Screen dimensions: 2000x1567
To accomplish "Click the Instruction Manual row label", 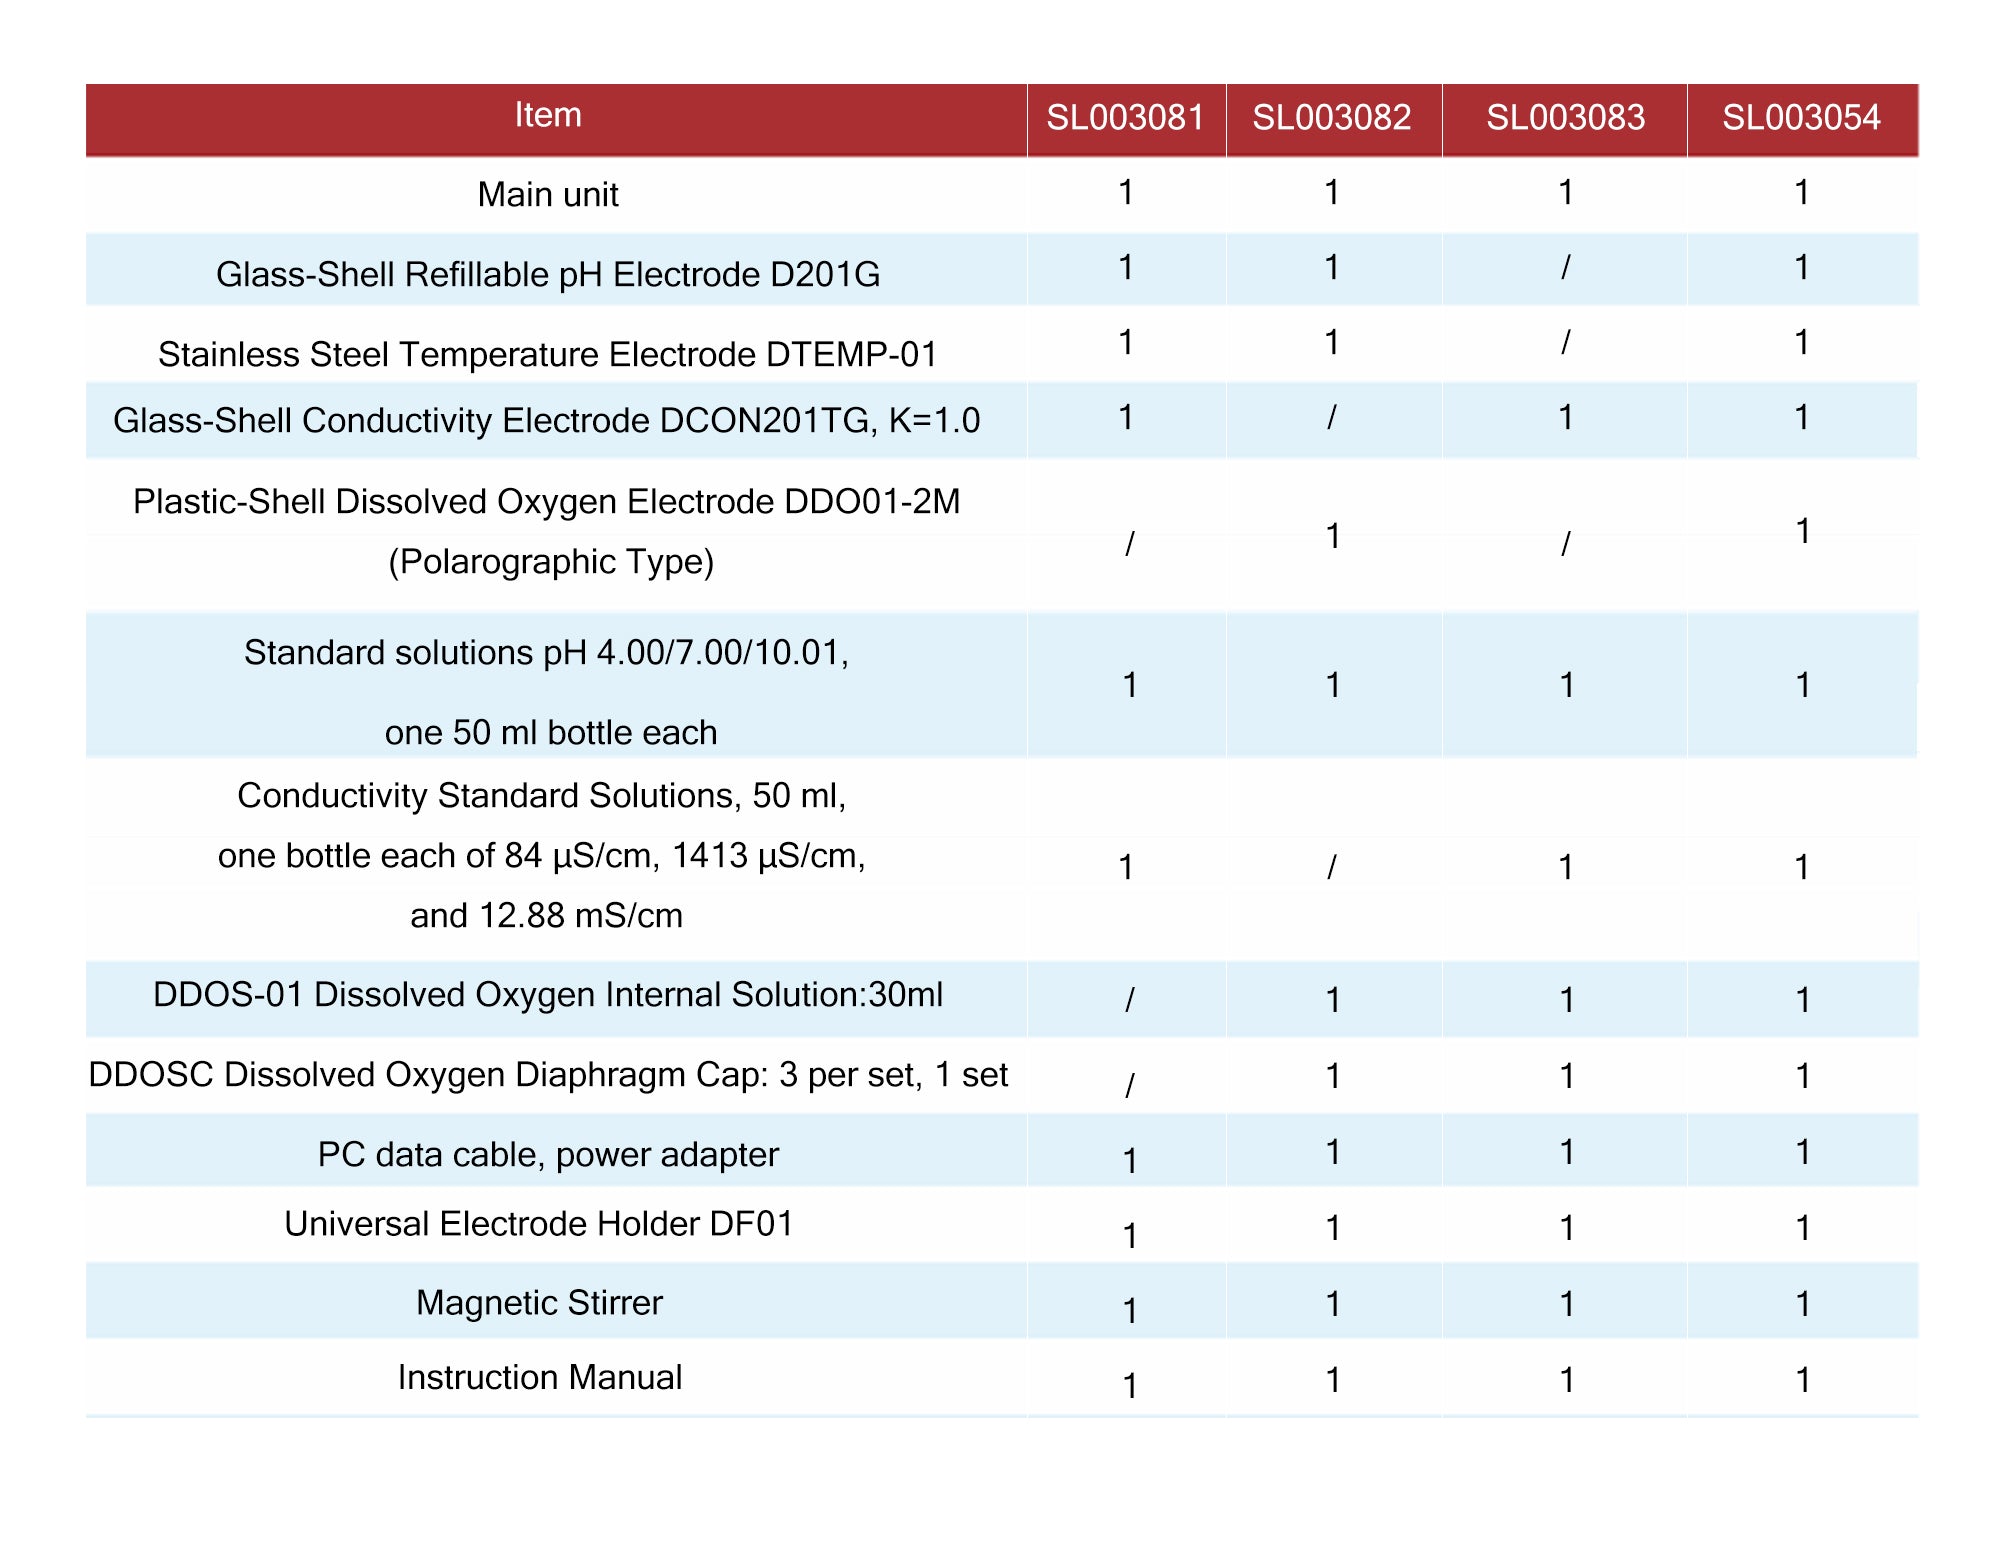I will [x=540, y=1378].
